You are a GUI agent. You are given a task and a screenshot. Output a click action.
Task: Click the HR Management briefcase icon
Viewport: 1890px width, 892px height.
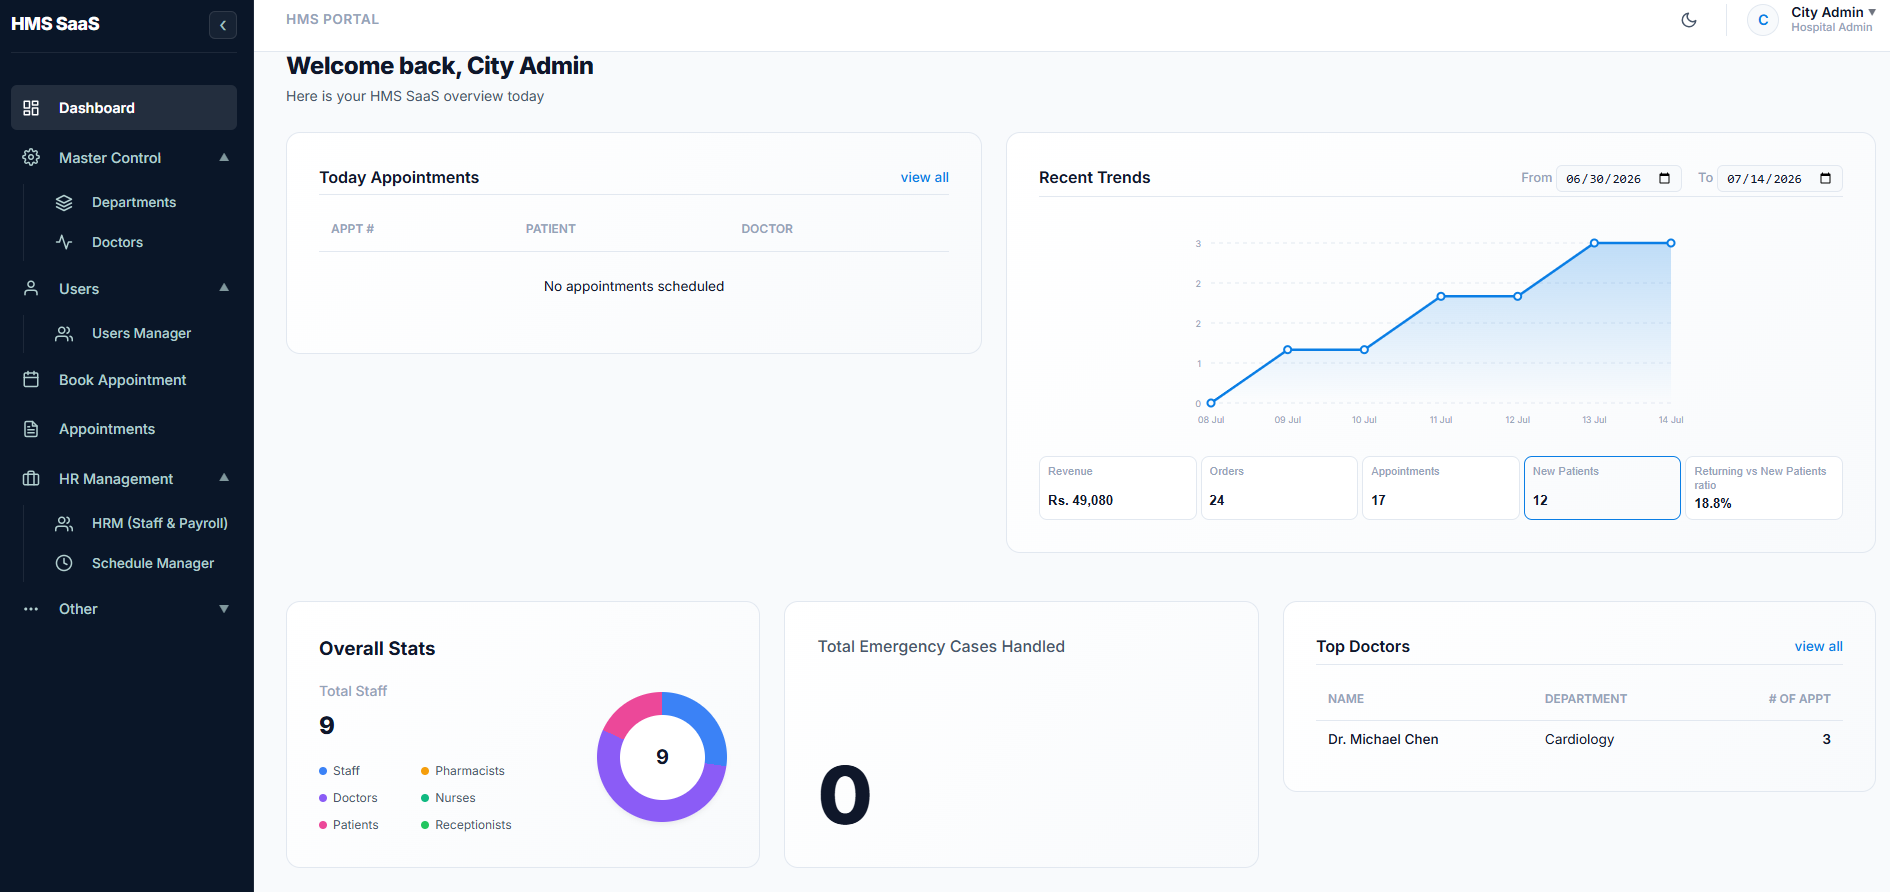(31, 478)
